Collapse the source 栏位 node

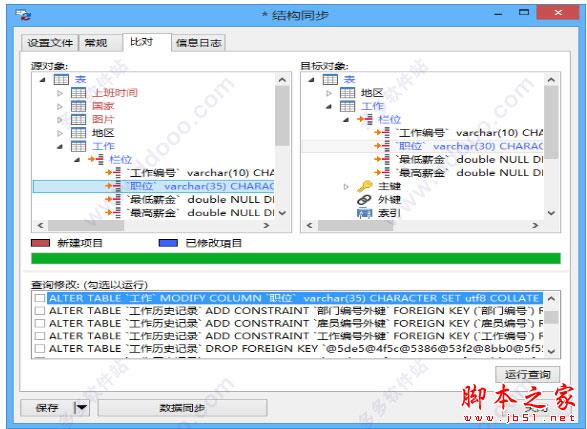coord(77,160)
